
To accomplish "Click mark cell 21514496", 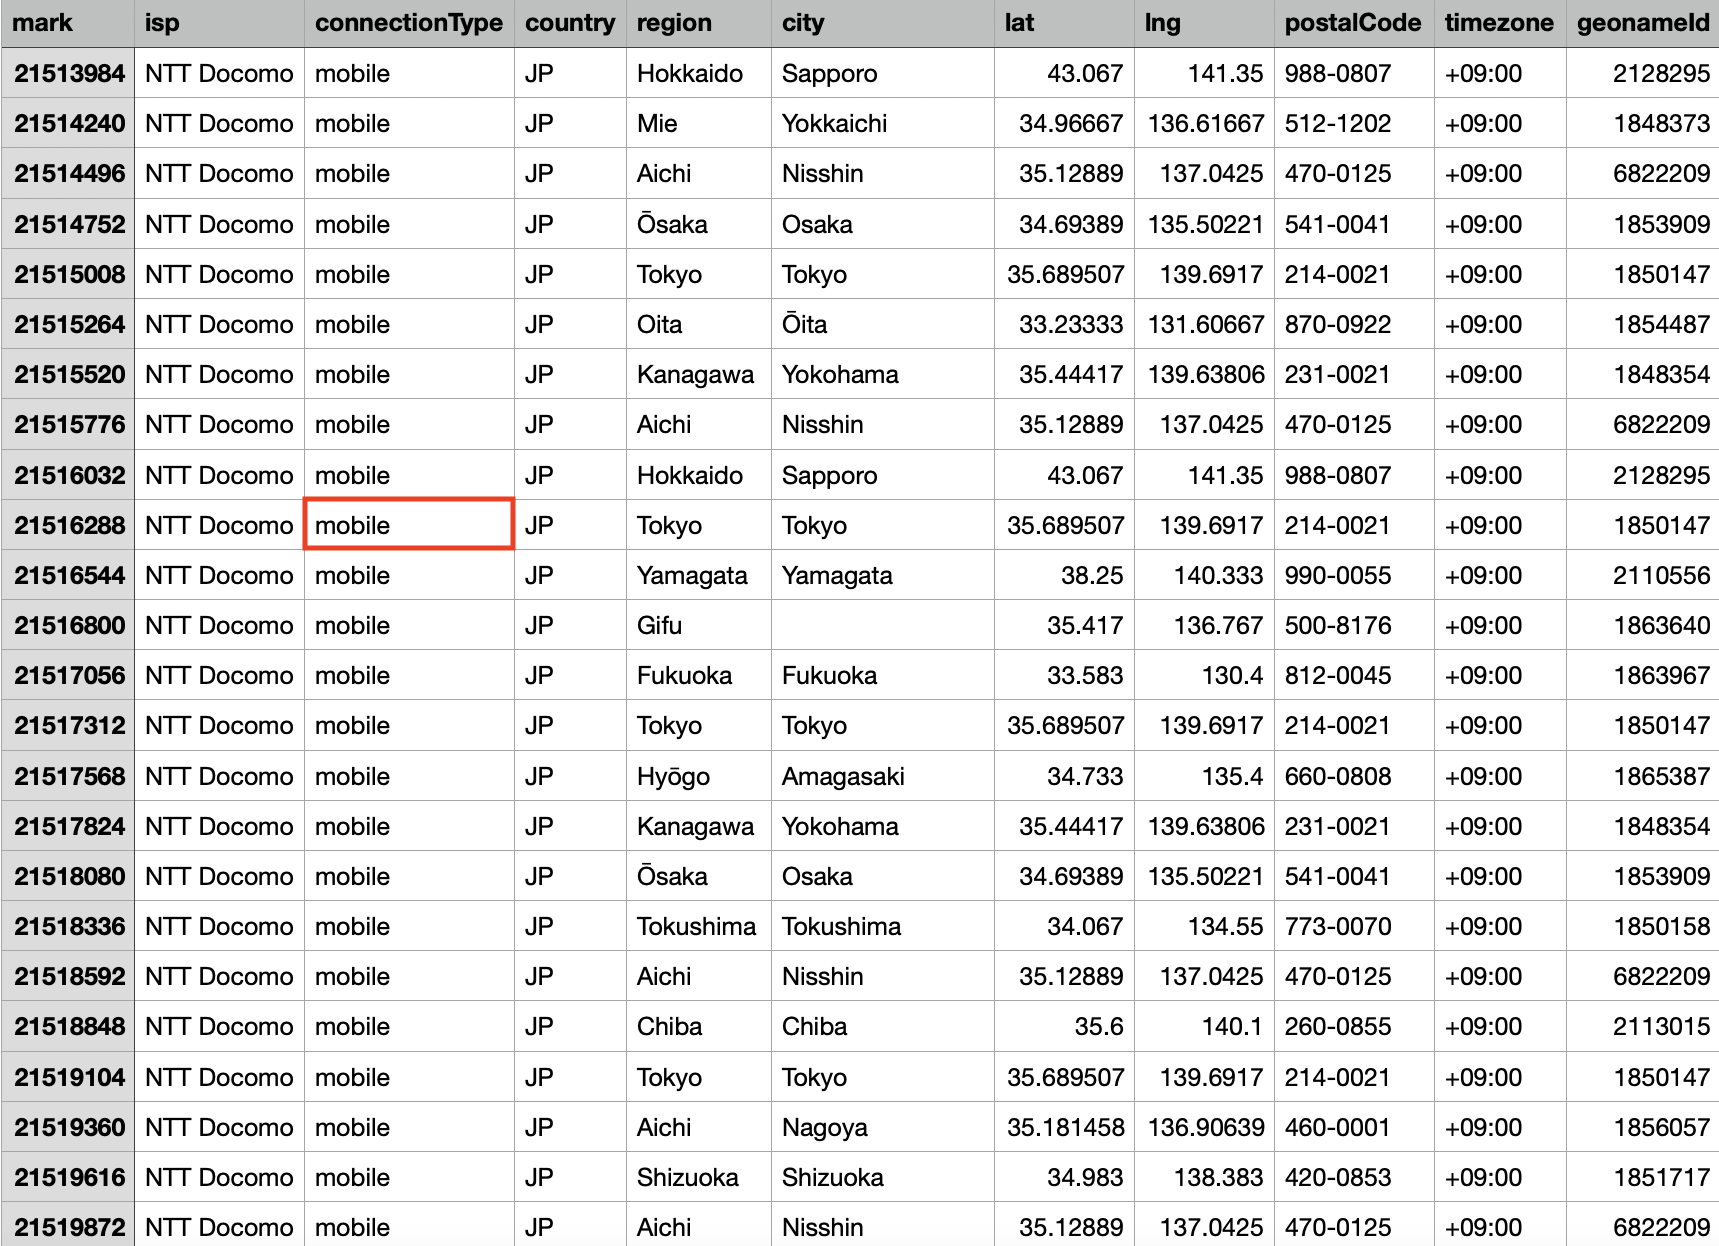I will pos(68,173).
